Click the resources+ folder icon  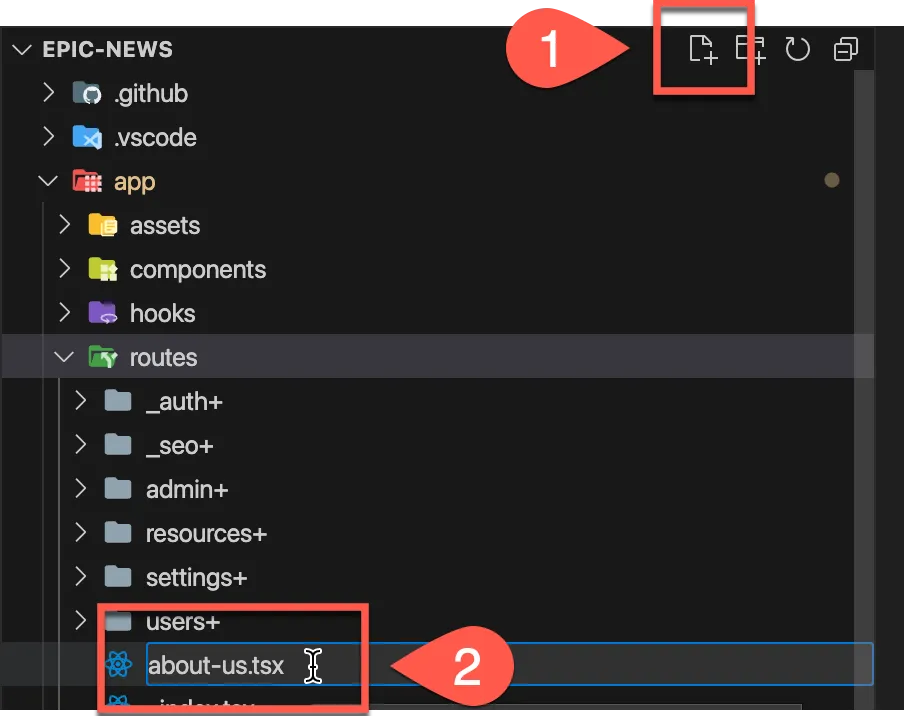[118, 533]
